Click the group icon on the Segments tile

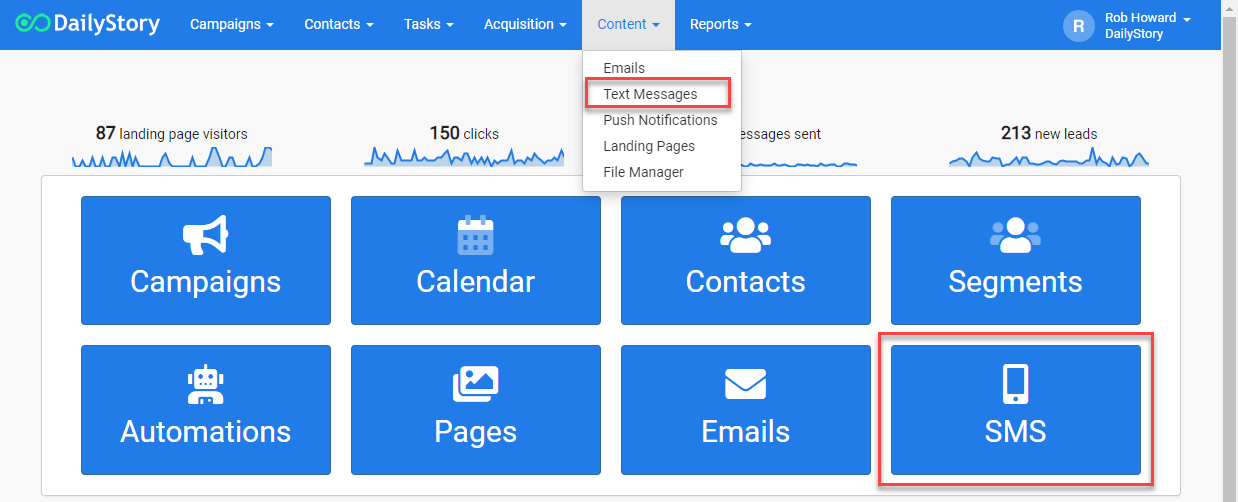pyautogui.click(x=1015, y=236)
